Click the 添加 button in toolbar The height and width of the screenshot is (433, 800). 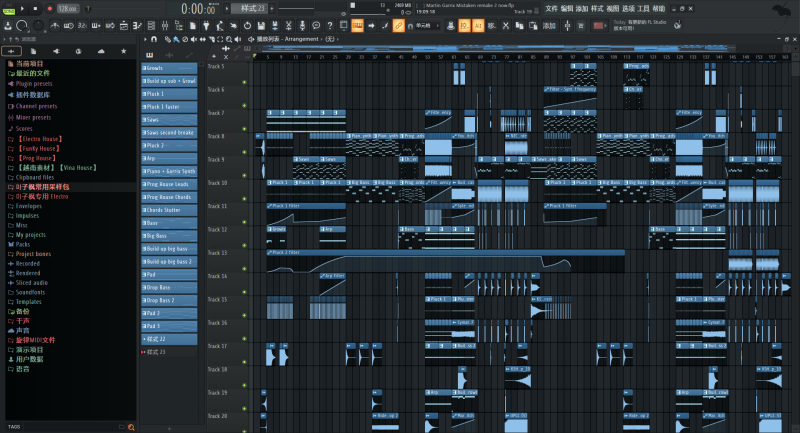pos(549,26)
